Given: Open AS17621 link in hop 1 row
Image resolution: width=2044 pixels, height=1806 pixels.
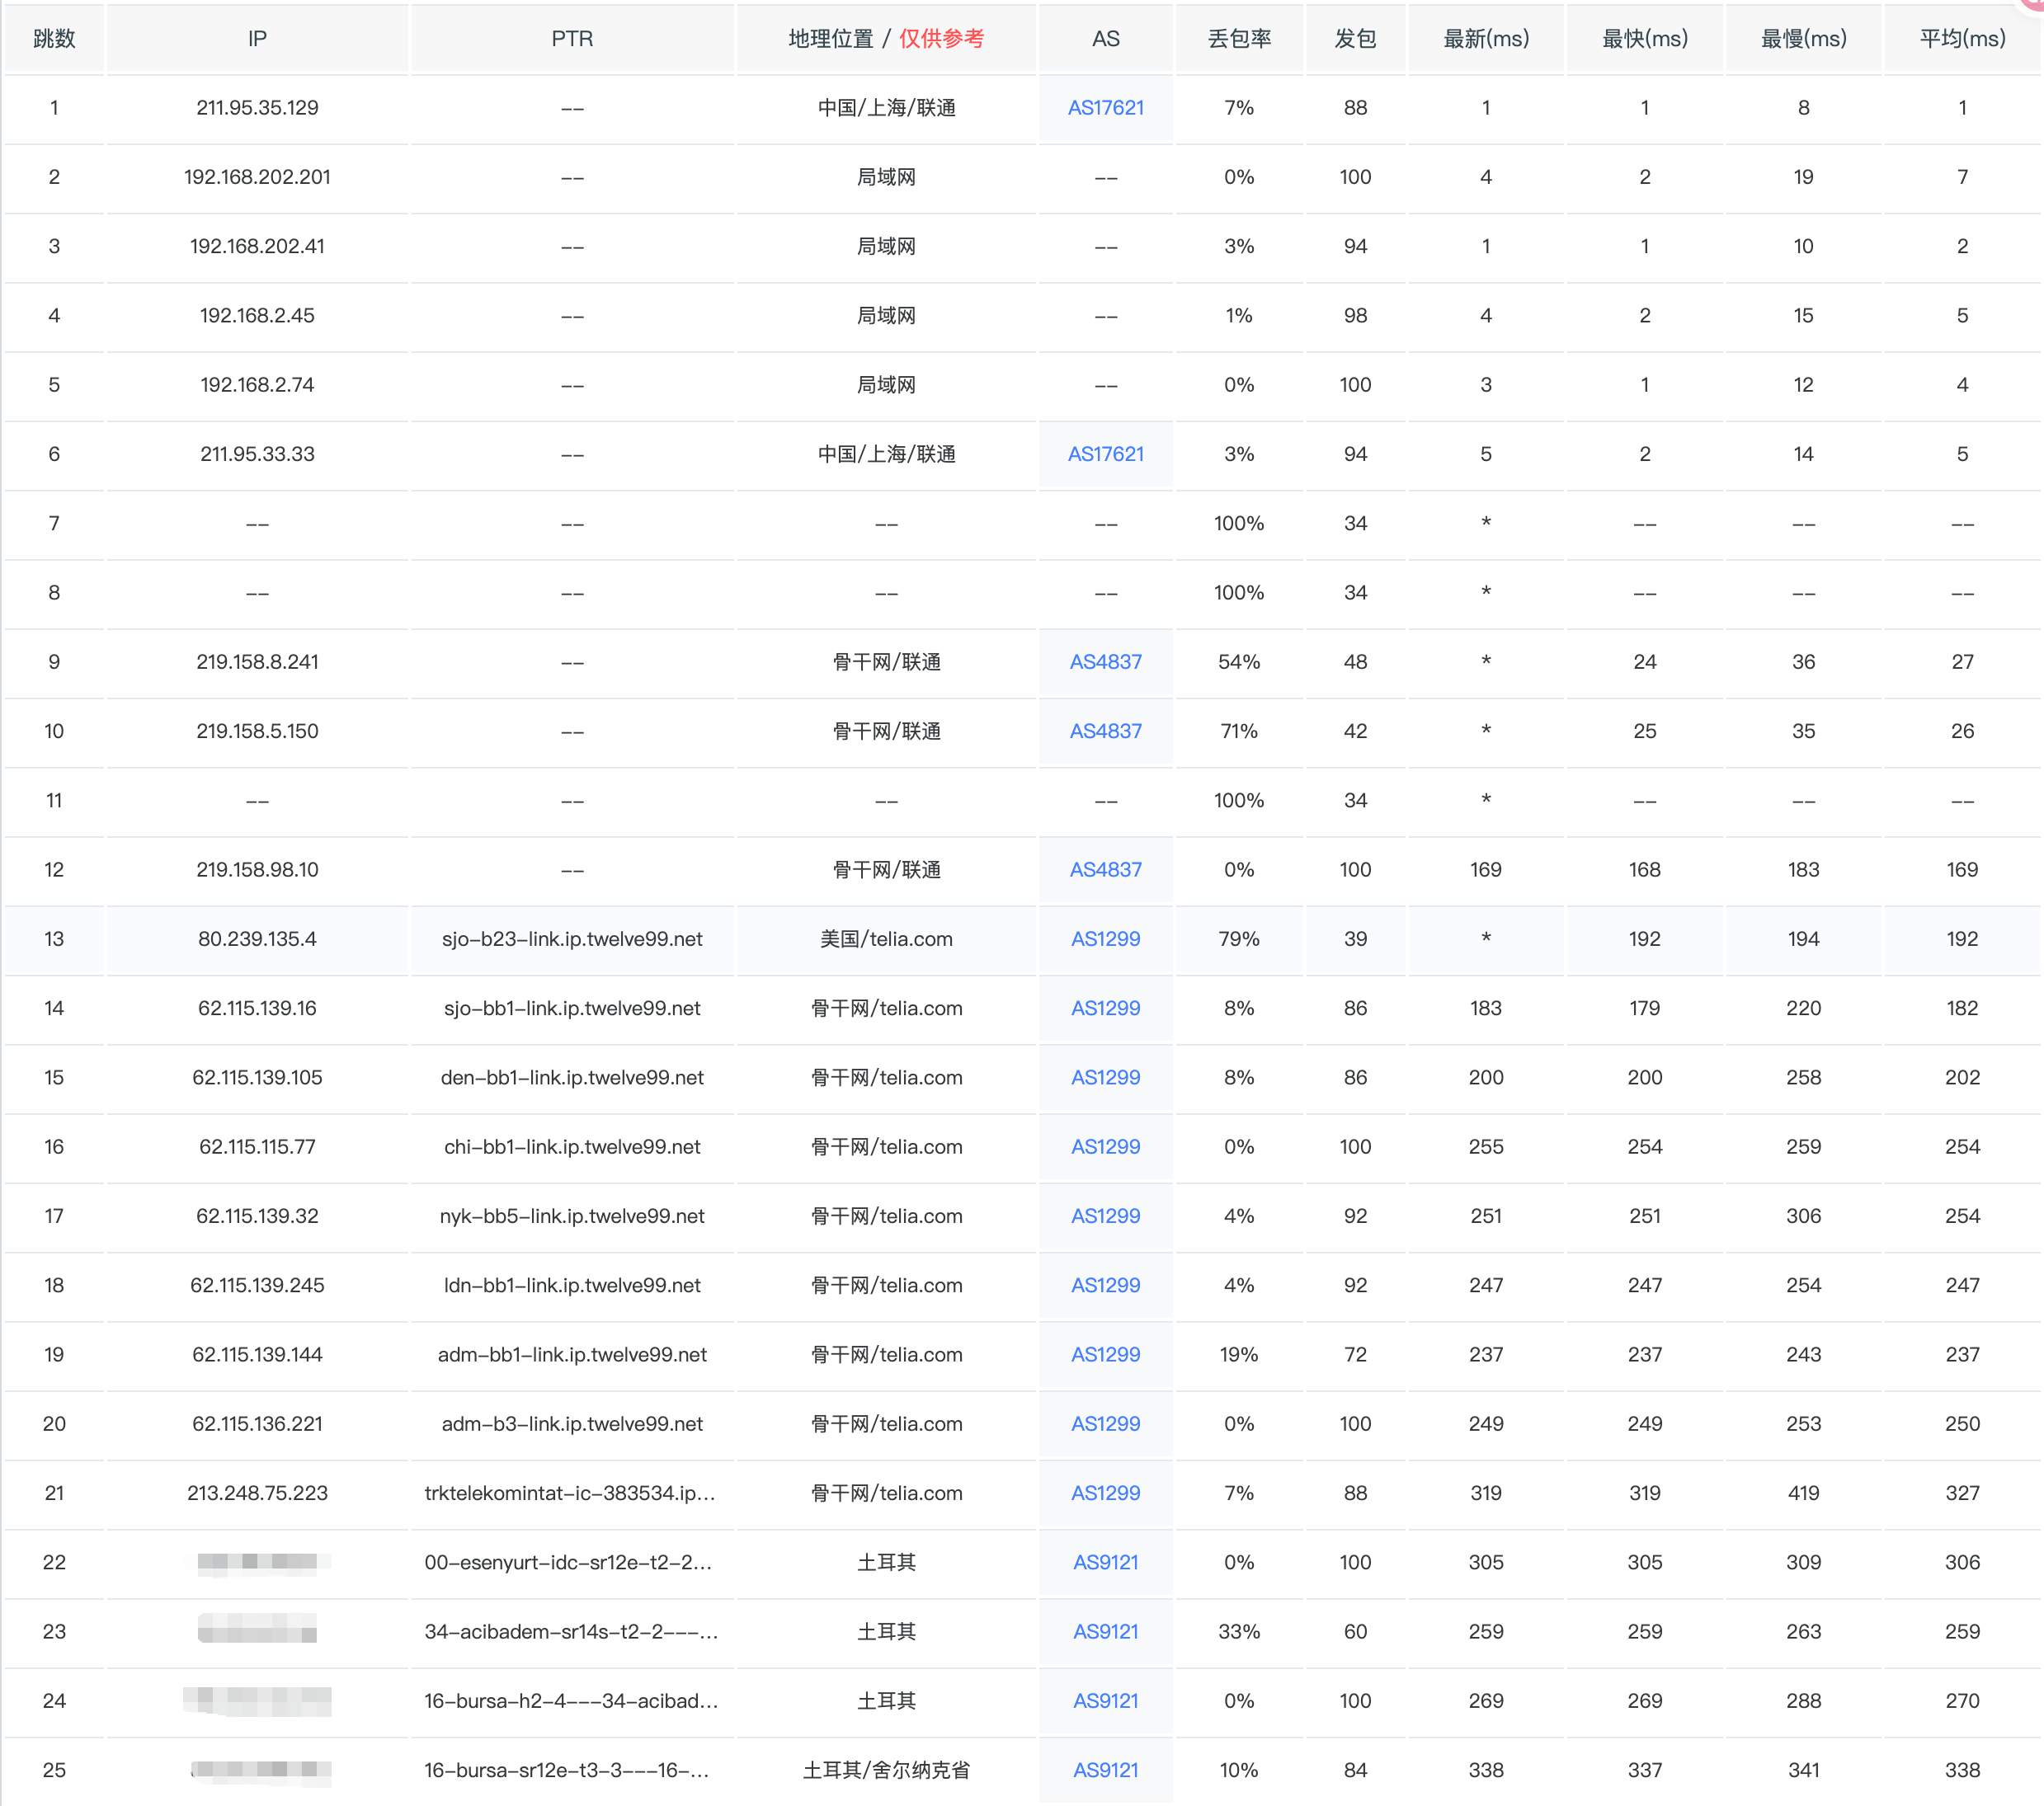Looking at the screenshot, I should tap(1105, 108).
